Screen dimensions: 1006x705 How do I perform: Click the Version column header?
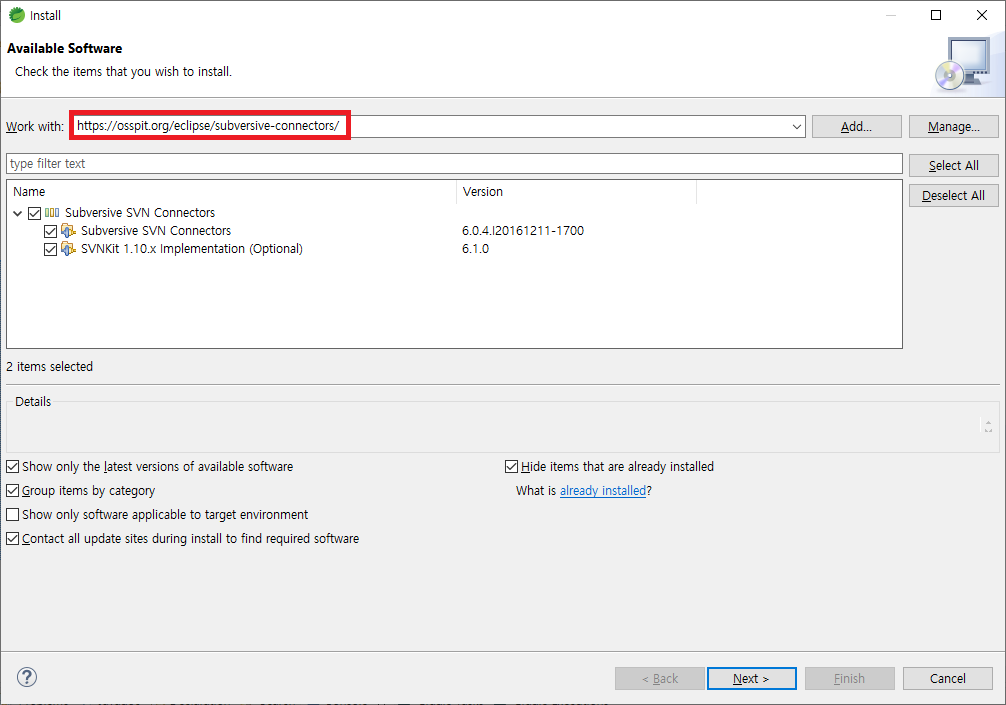coord(576,191)
